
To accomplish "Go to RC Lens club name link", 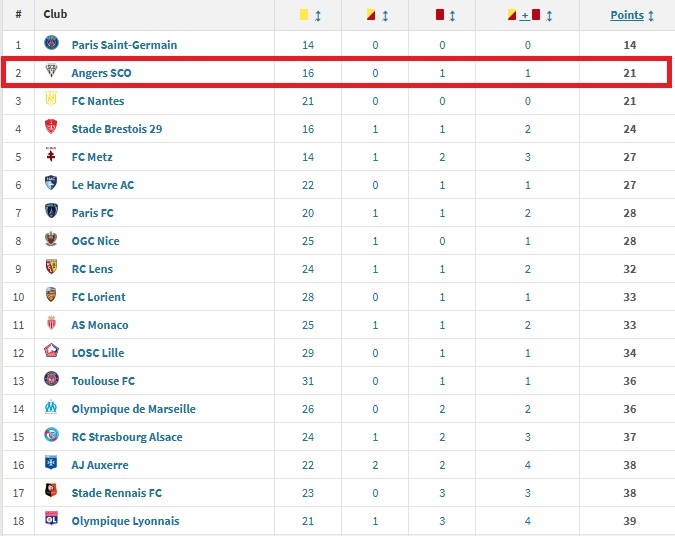I will click(92, 269).
